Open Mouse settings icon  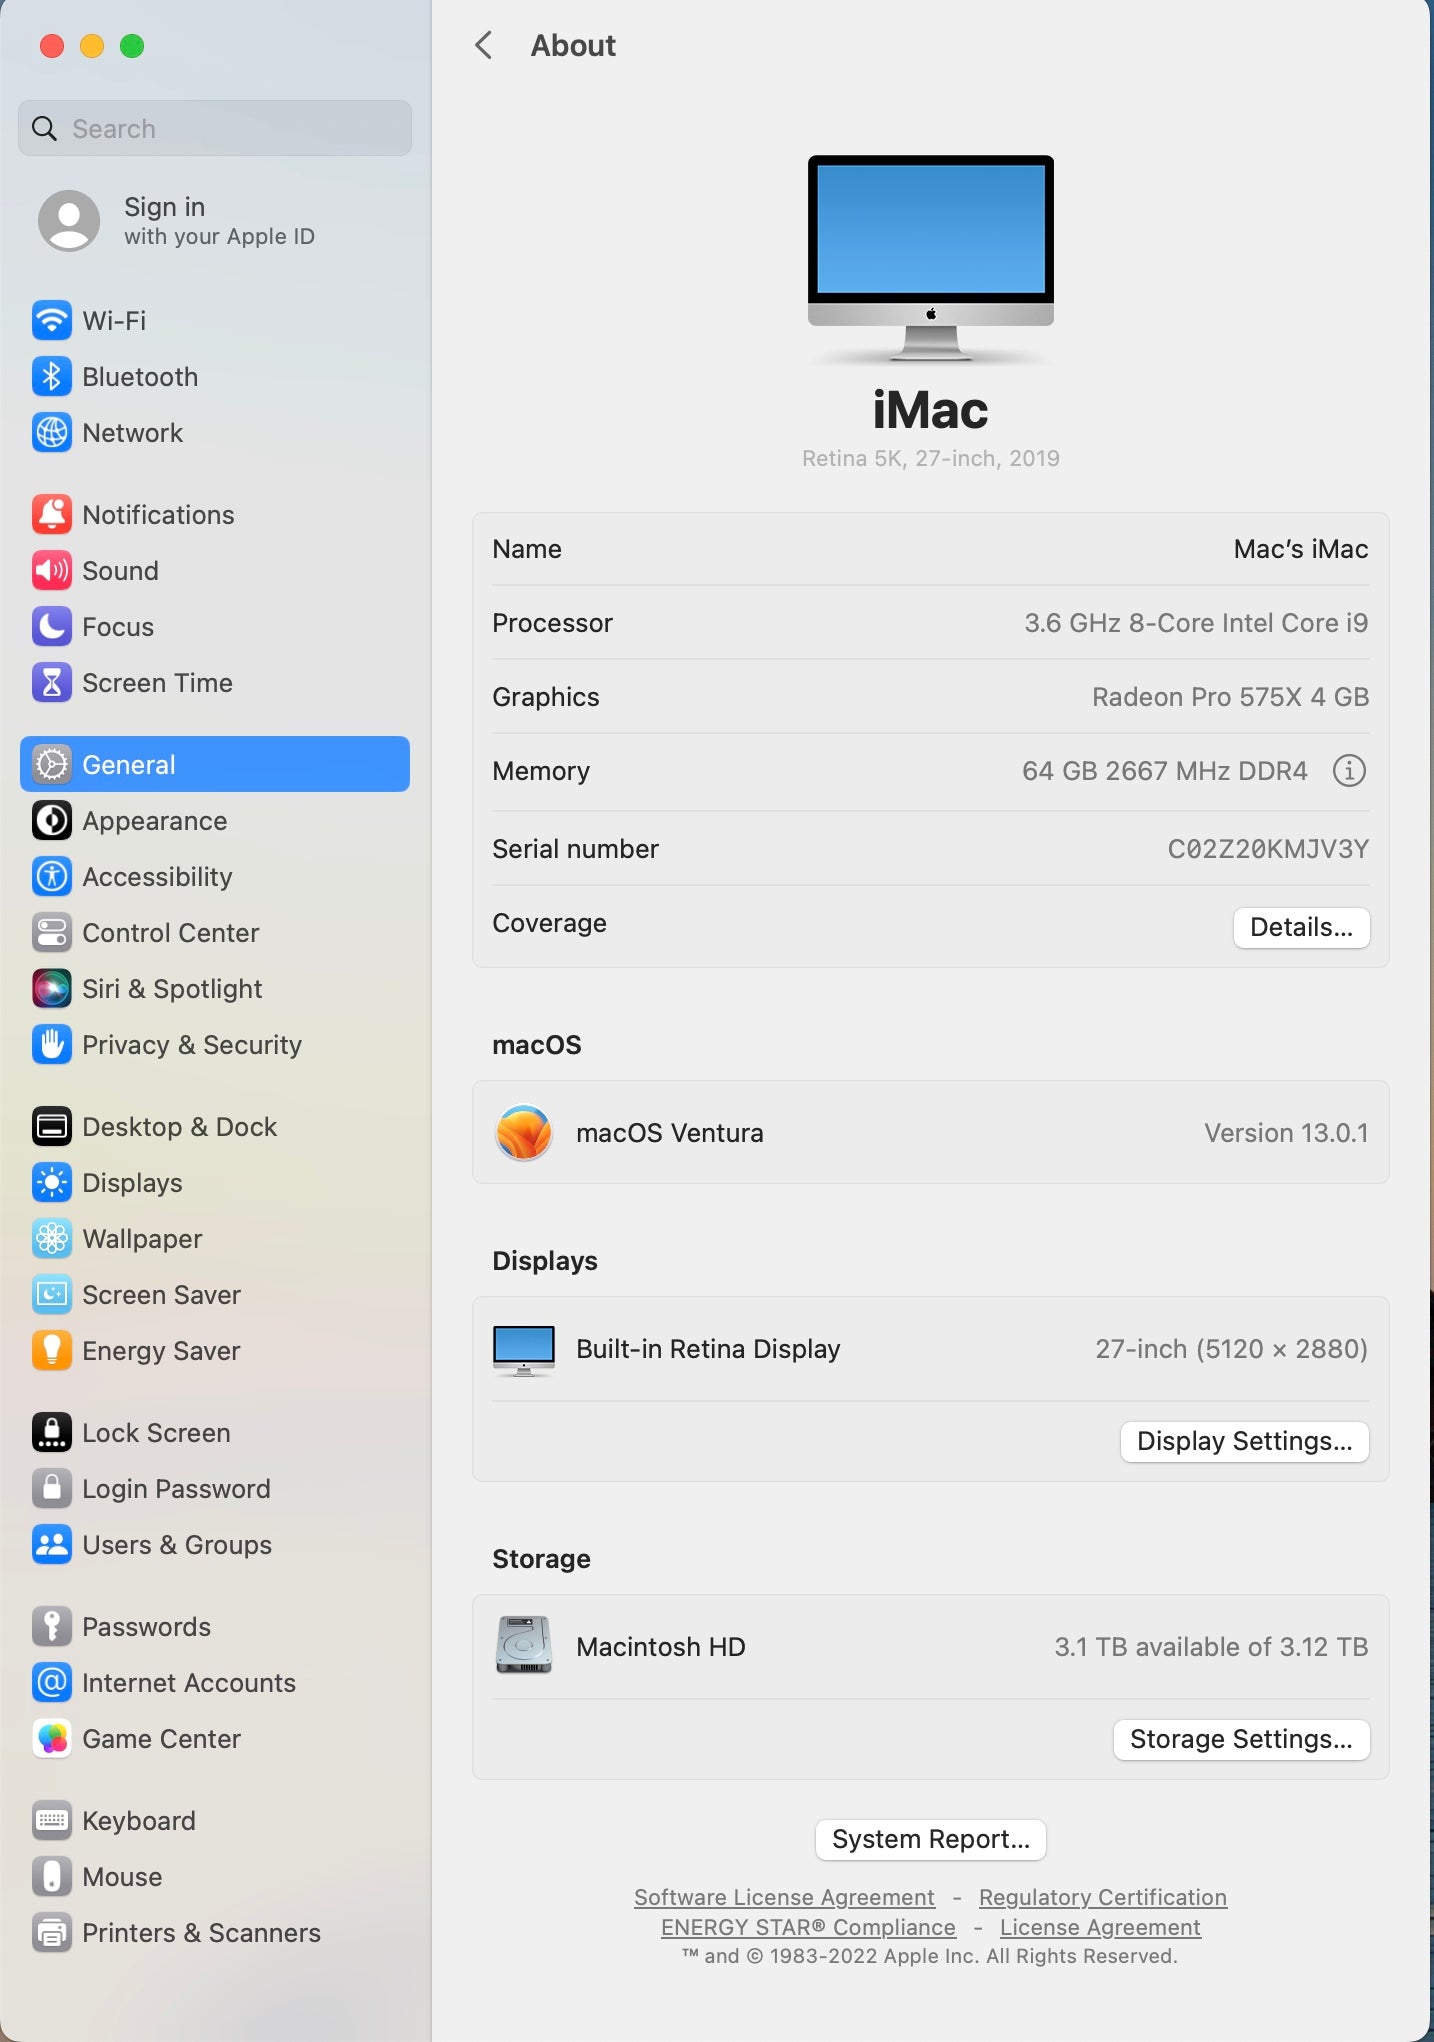[52, 1877]
